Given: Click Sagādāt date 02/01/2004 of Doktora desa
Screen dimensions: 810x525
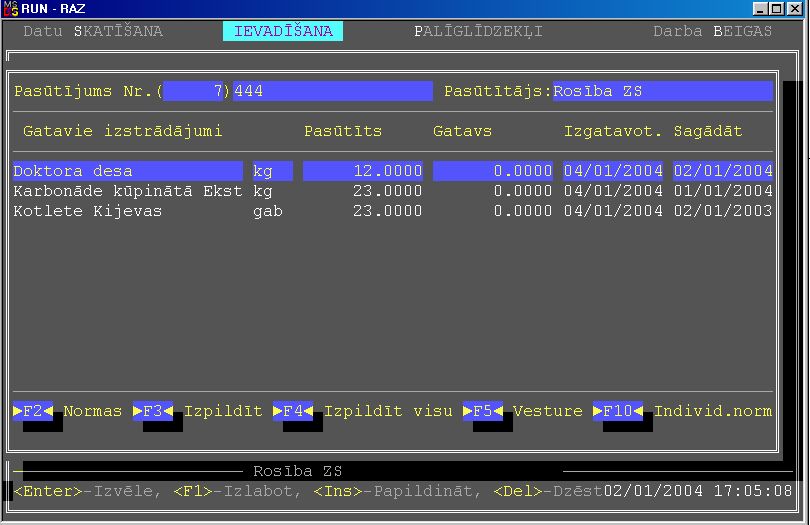Looking at the screenshot, I should (723, 171).
